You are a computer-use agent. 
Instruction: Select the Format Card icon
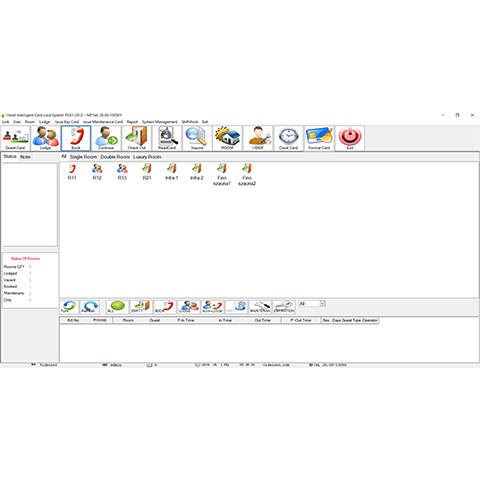click(x=319, y=138)
